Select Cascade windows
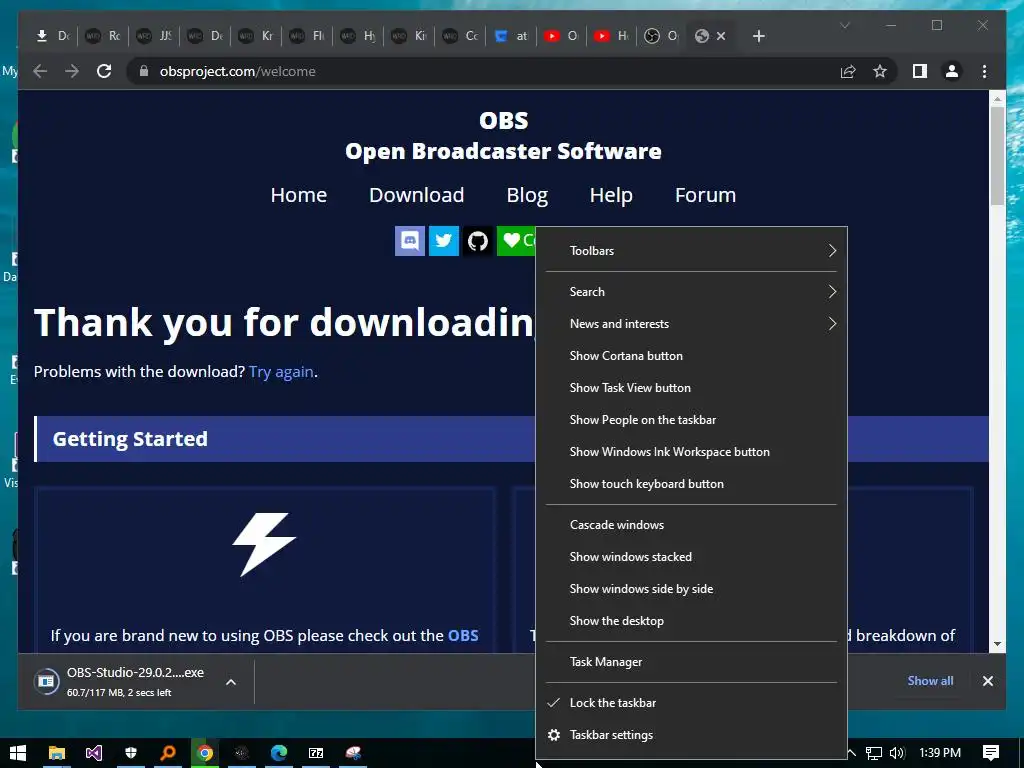This screenshot has height=768, width=1024. [x=692, y=525]
